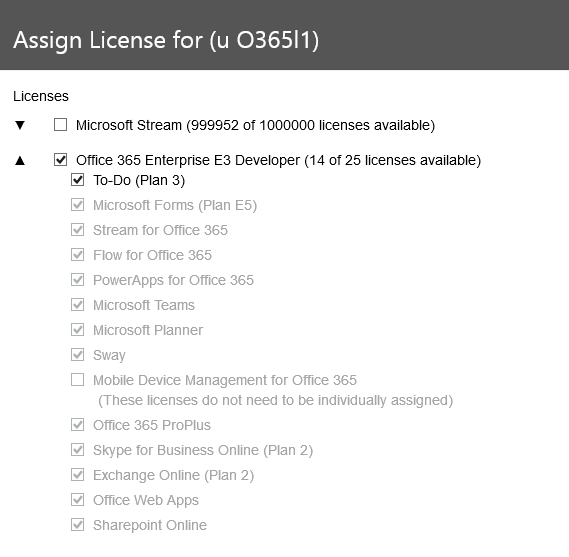Toggle the Office 365 ProPlus checkbox
Screen dimensions: 569x557
(77, 425)
